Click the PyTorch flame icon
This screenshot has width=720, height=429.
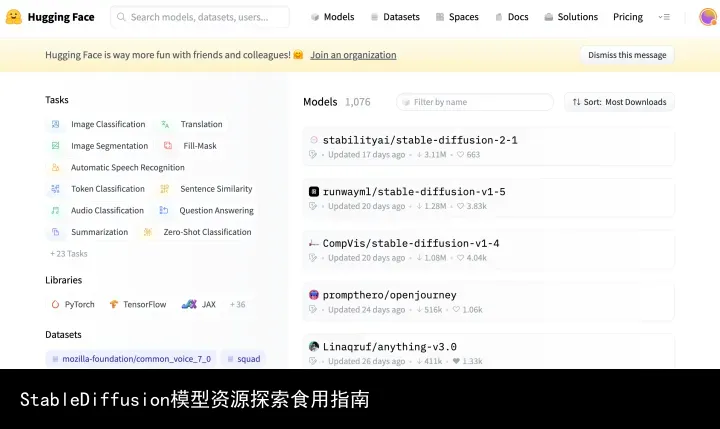pos(56,304)
